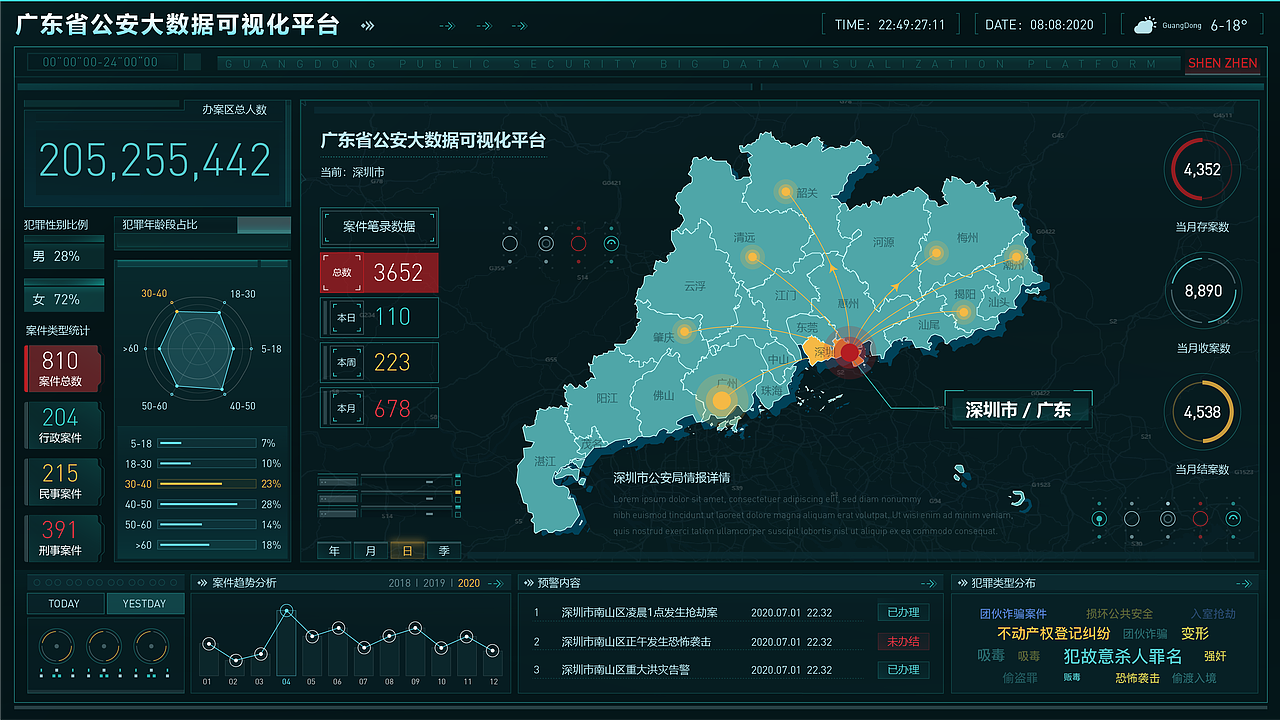Click month 04 peak point on trend chart
This screenshot has height=720, width=1280.
pyautogui.click(x=286, y=610)
